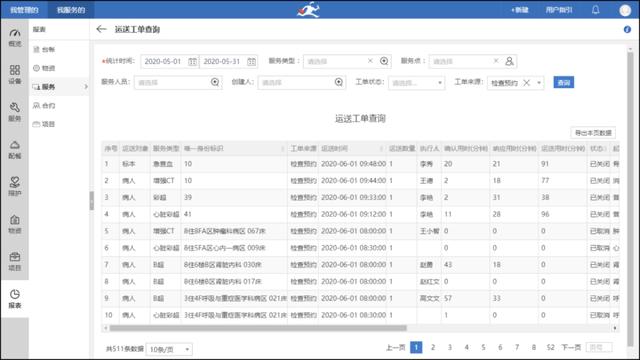Open 设备 in the left sidebar
Screen dimensions: 640x360
(15, 74)
